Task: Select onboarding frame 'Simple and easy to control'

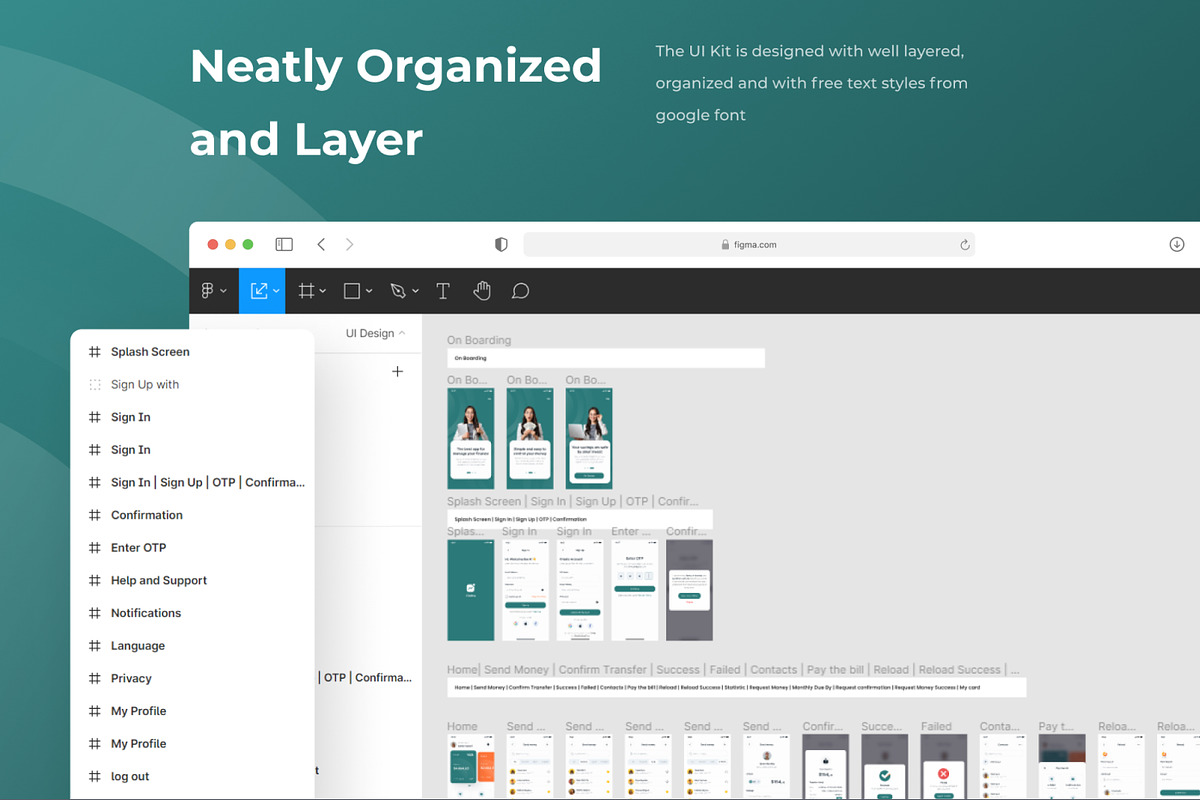Action: point(530,438)
